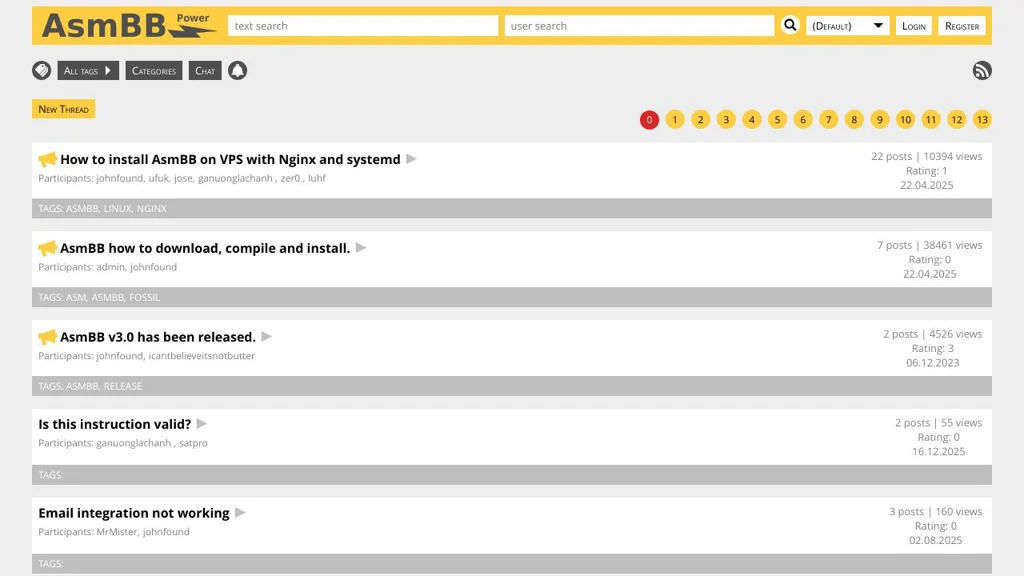Open the (Default) skin dropdown
The width and height of the screenshot is (1024, 576).
coord(848,26)
